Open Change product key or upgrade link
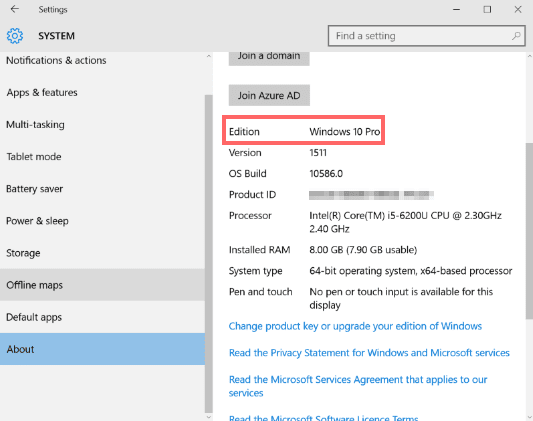 pos(355,326)
